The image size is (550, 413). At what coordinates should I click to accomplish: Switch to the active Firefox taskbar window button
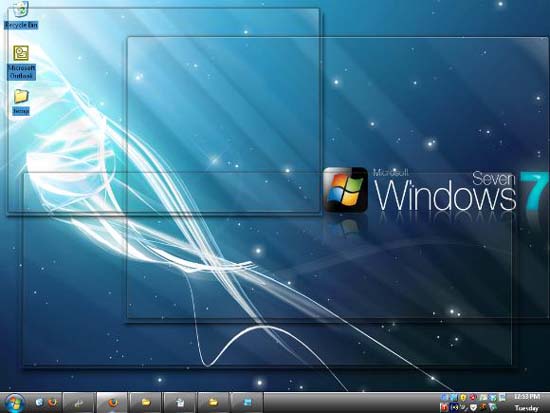click(x=112, y=403)
